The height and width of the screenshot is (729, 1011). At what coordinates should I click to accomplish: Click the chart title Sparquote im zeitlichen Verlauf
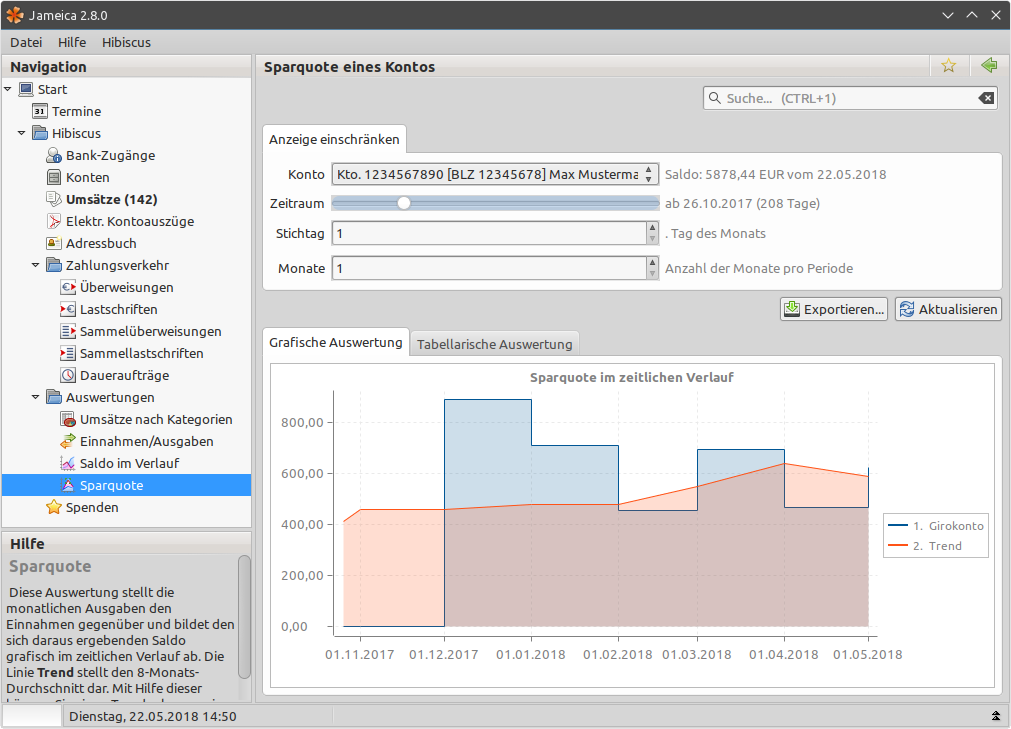point(632,378)
